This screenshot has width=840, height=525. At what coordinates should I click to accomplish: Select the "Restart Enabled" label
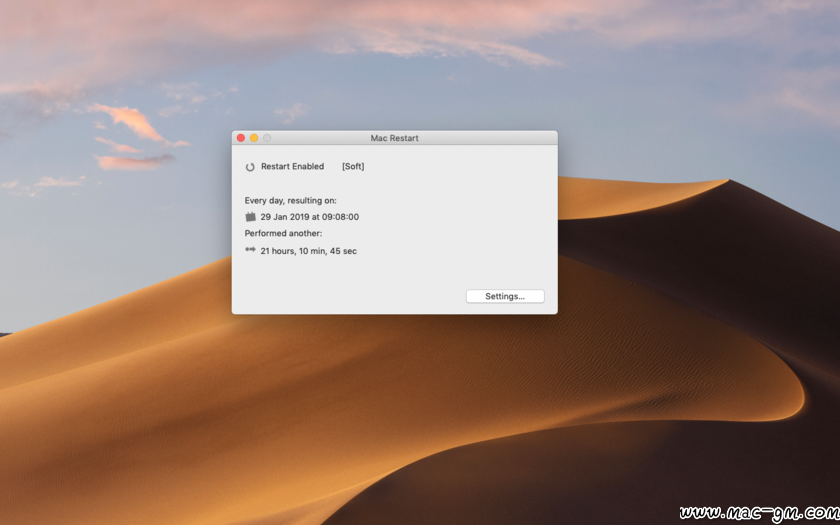(292, 167)
